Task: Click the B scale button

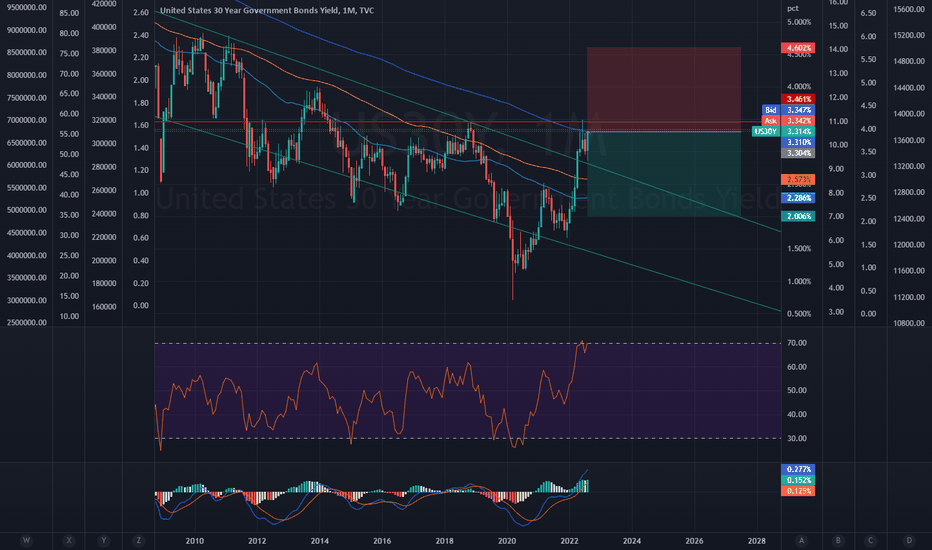Action: pos(838,540)
